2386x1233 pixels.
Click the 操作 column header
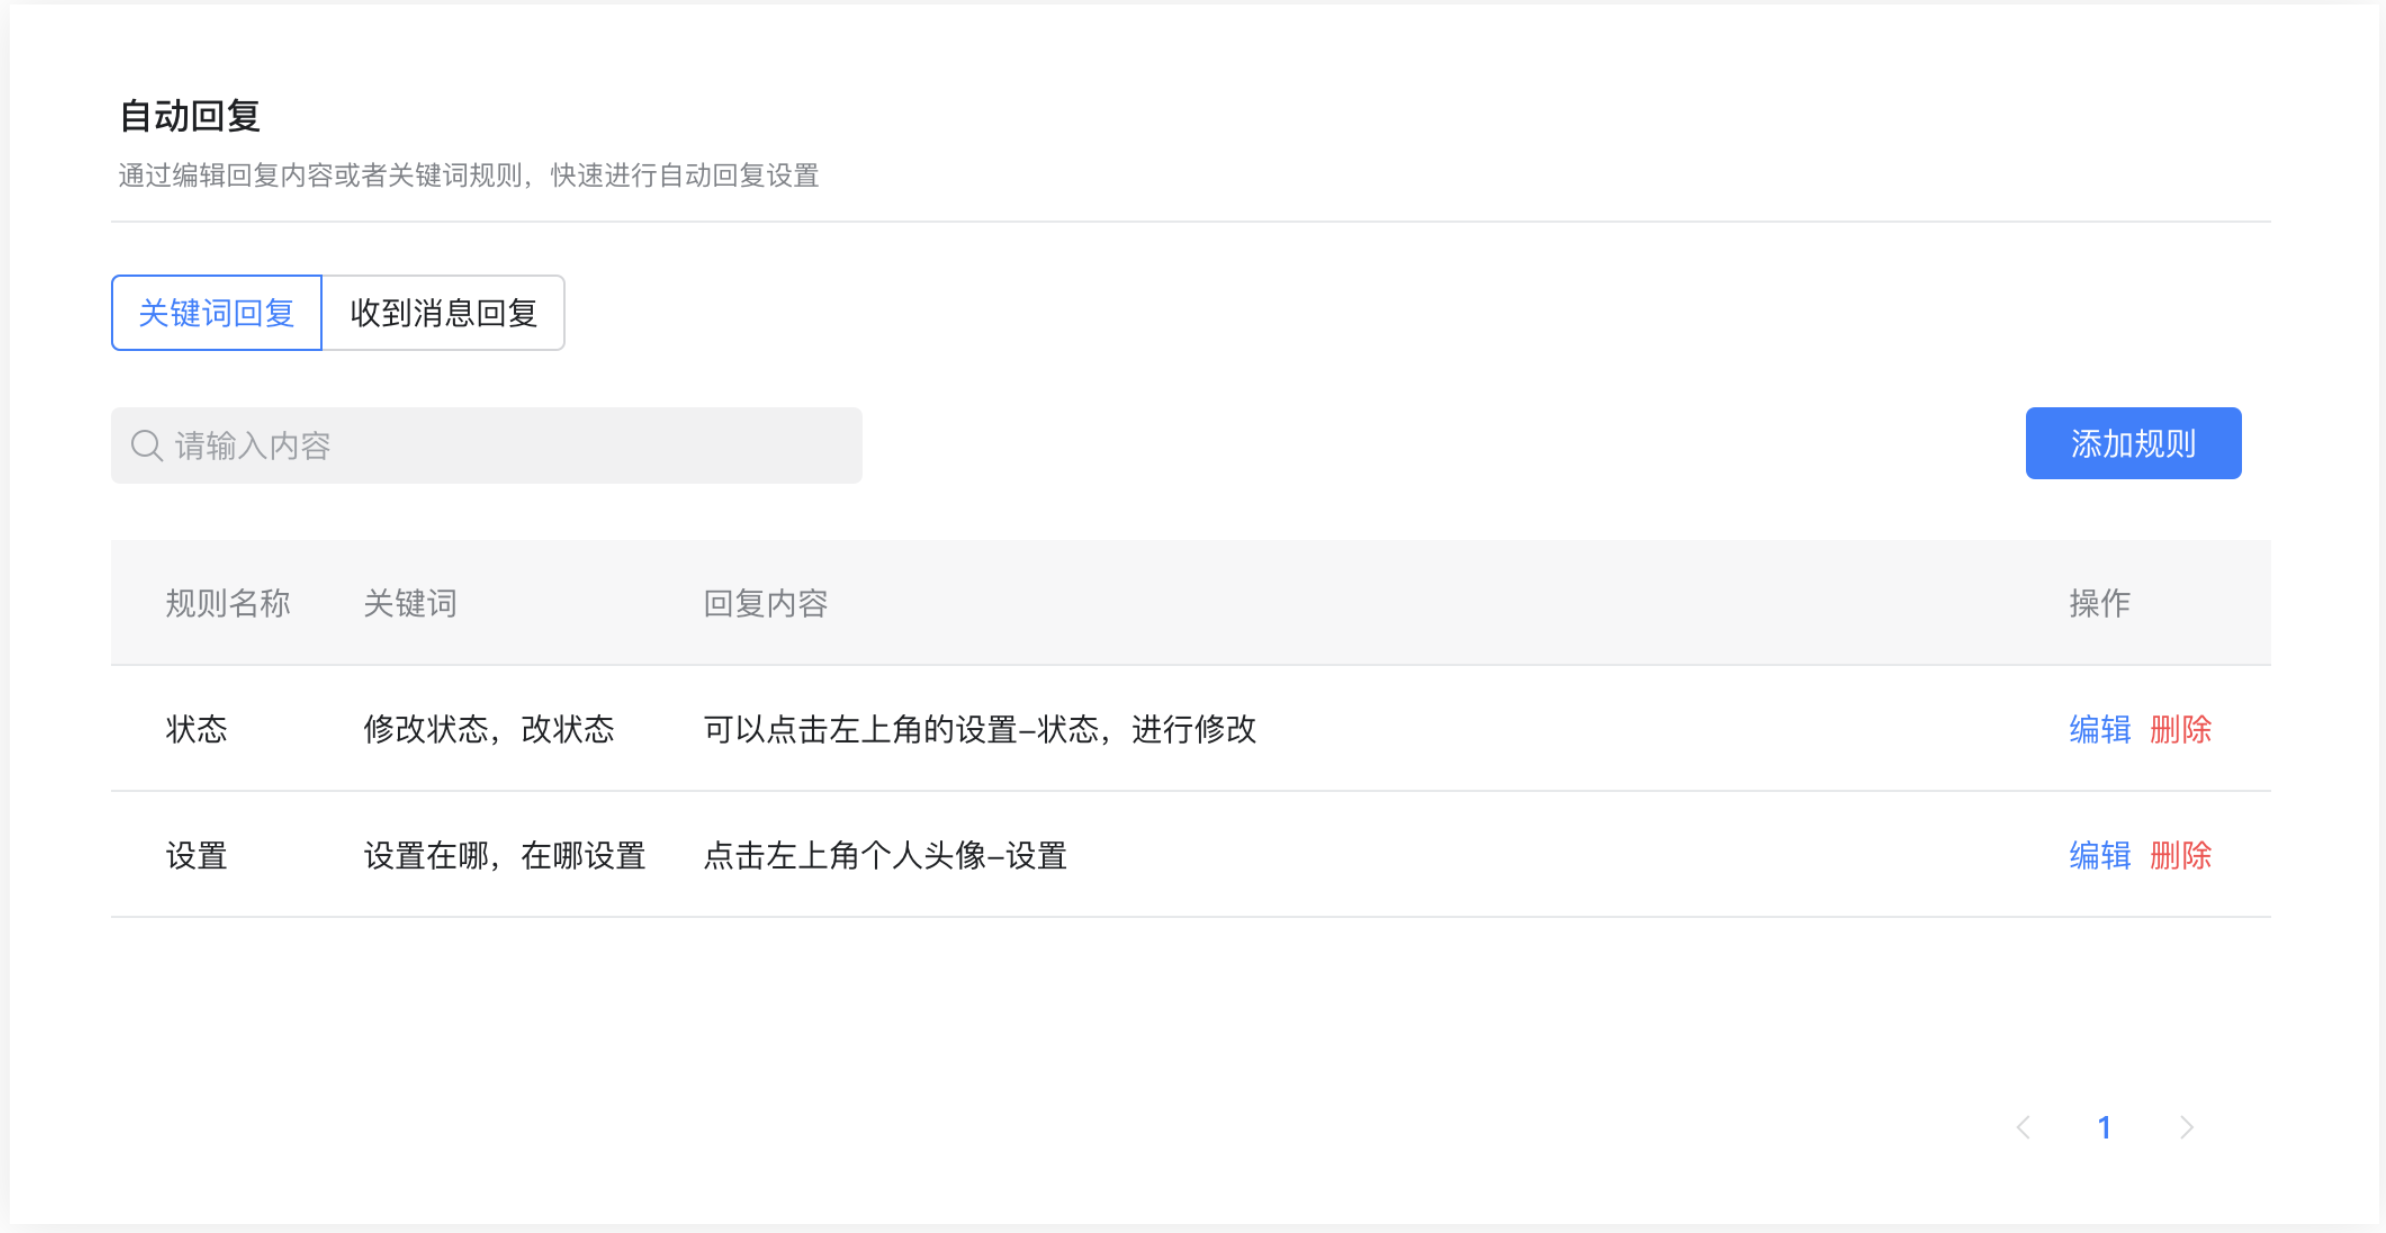click(x=2098, y=603)
